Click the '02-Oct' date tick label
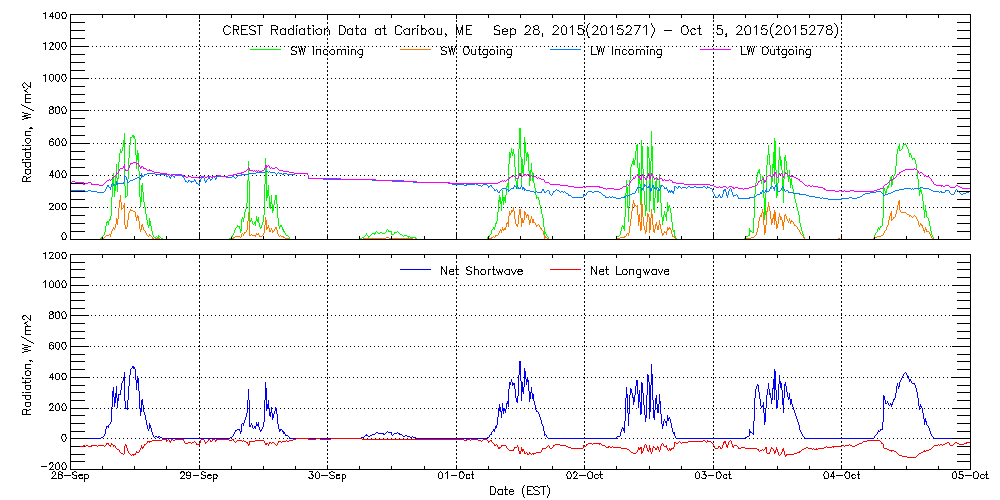Image resolution: width=1000 pixels, height=500 pixels. tap(585, 477)
